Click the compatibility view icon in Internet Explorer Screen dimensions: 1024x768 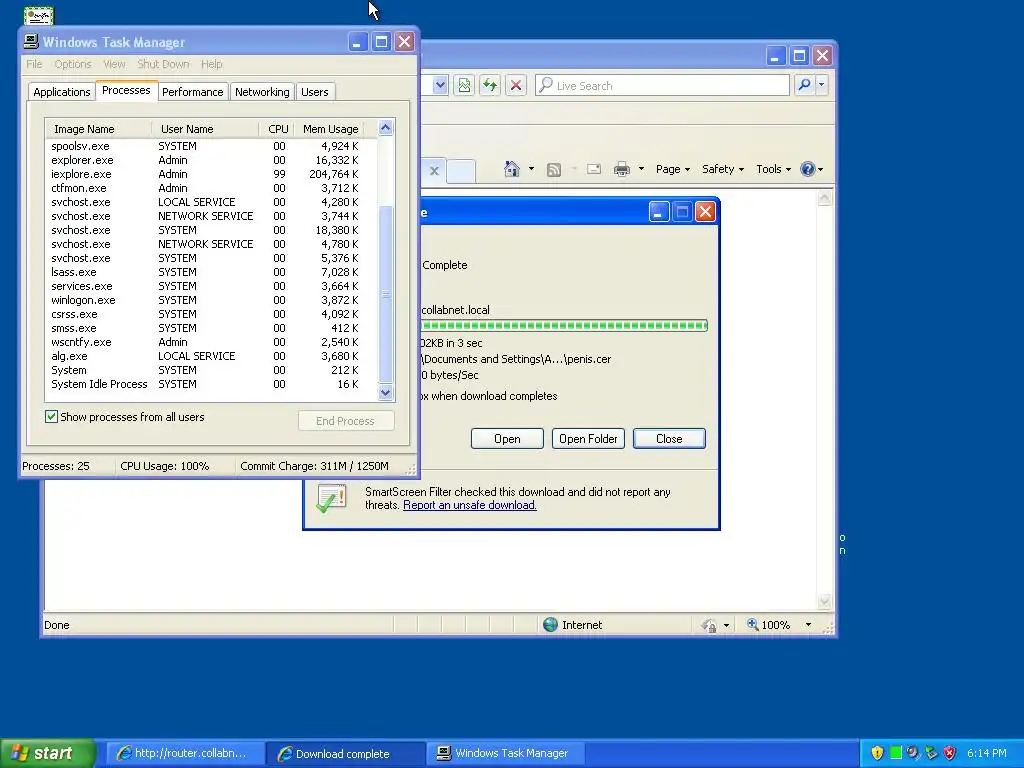[464, 85]
